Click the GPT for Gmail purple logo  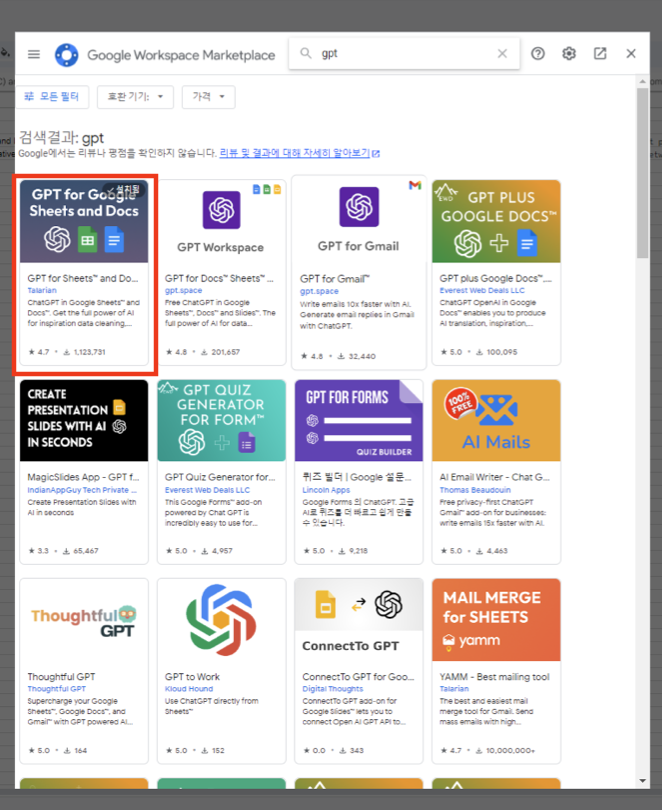359,207
